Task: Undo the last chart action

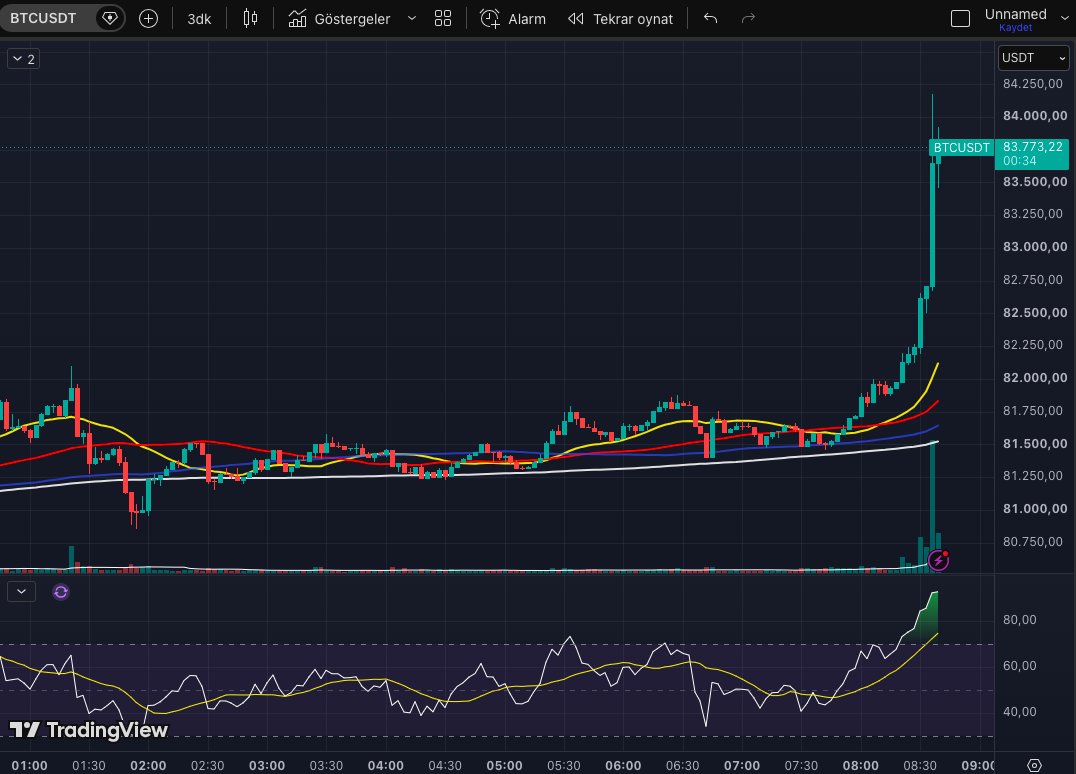Action: click(710, 19)
